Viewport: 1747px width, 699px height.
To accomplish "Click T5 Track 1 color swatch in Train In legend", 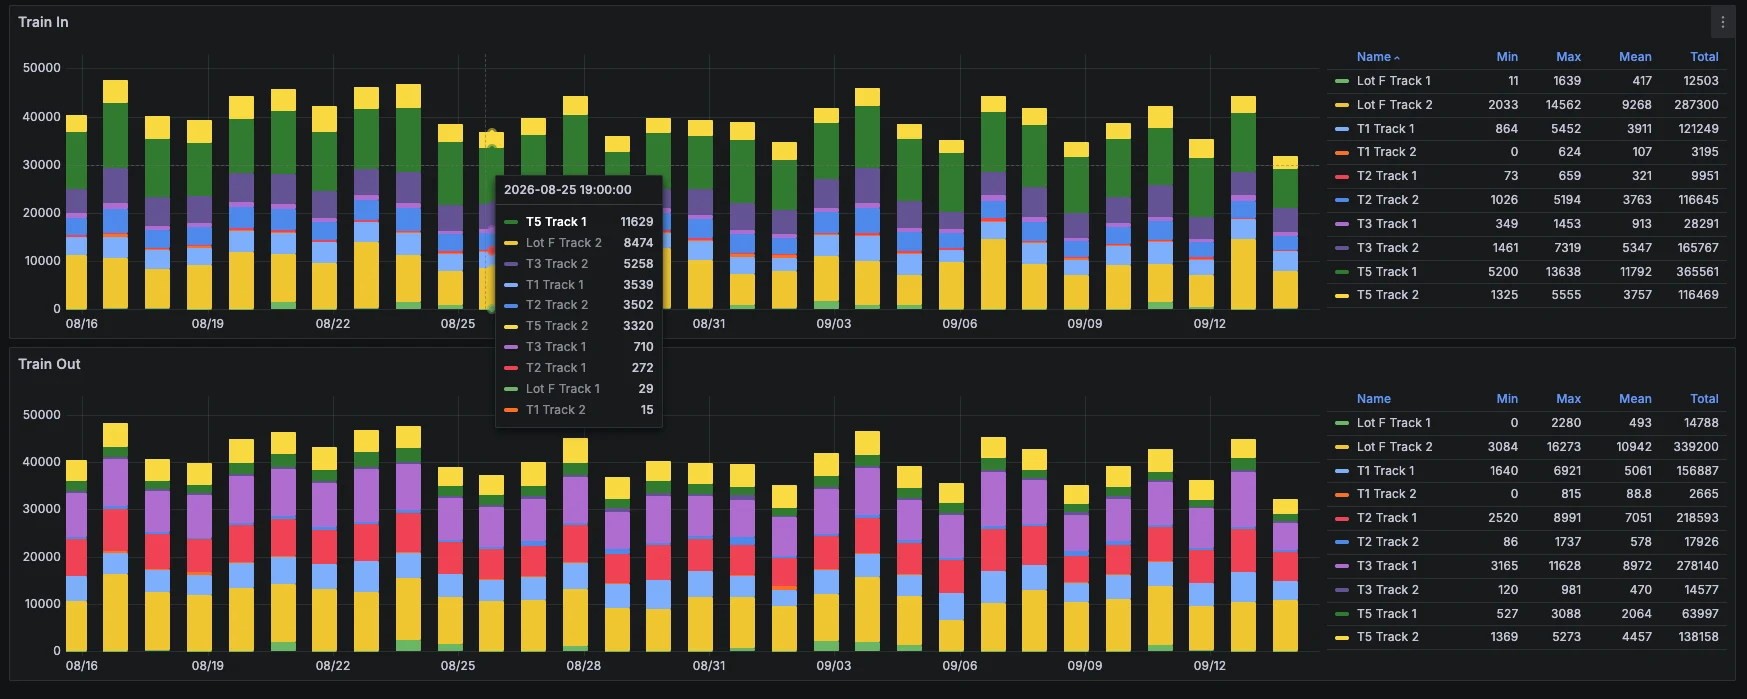I will [1342, 272].
